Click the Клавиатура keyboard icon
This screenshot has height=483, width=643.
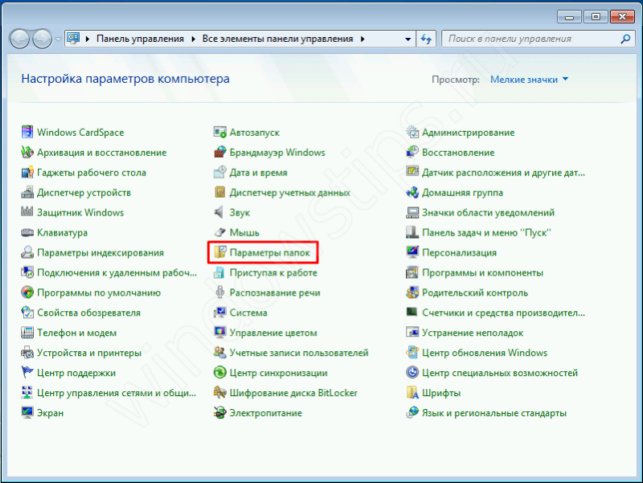(27, 232)
